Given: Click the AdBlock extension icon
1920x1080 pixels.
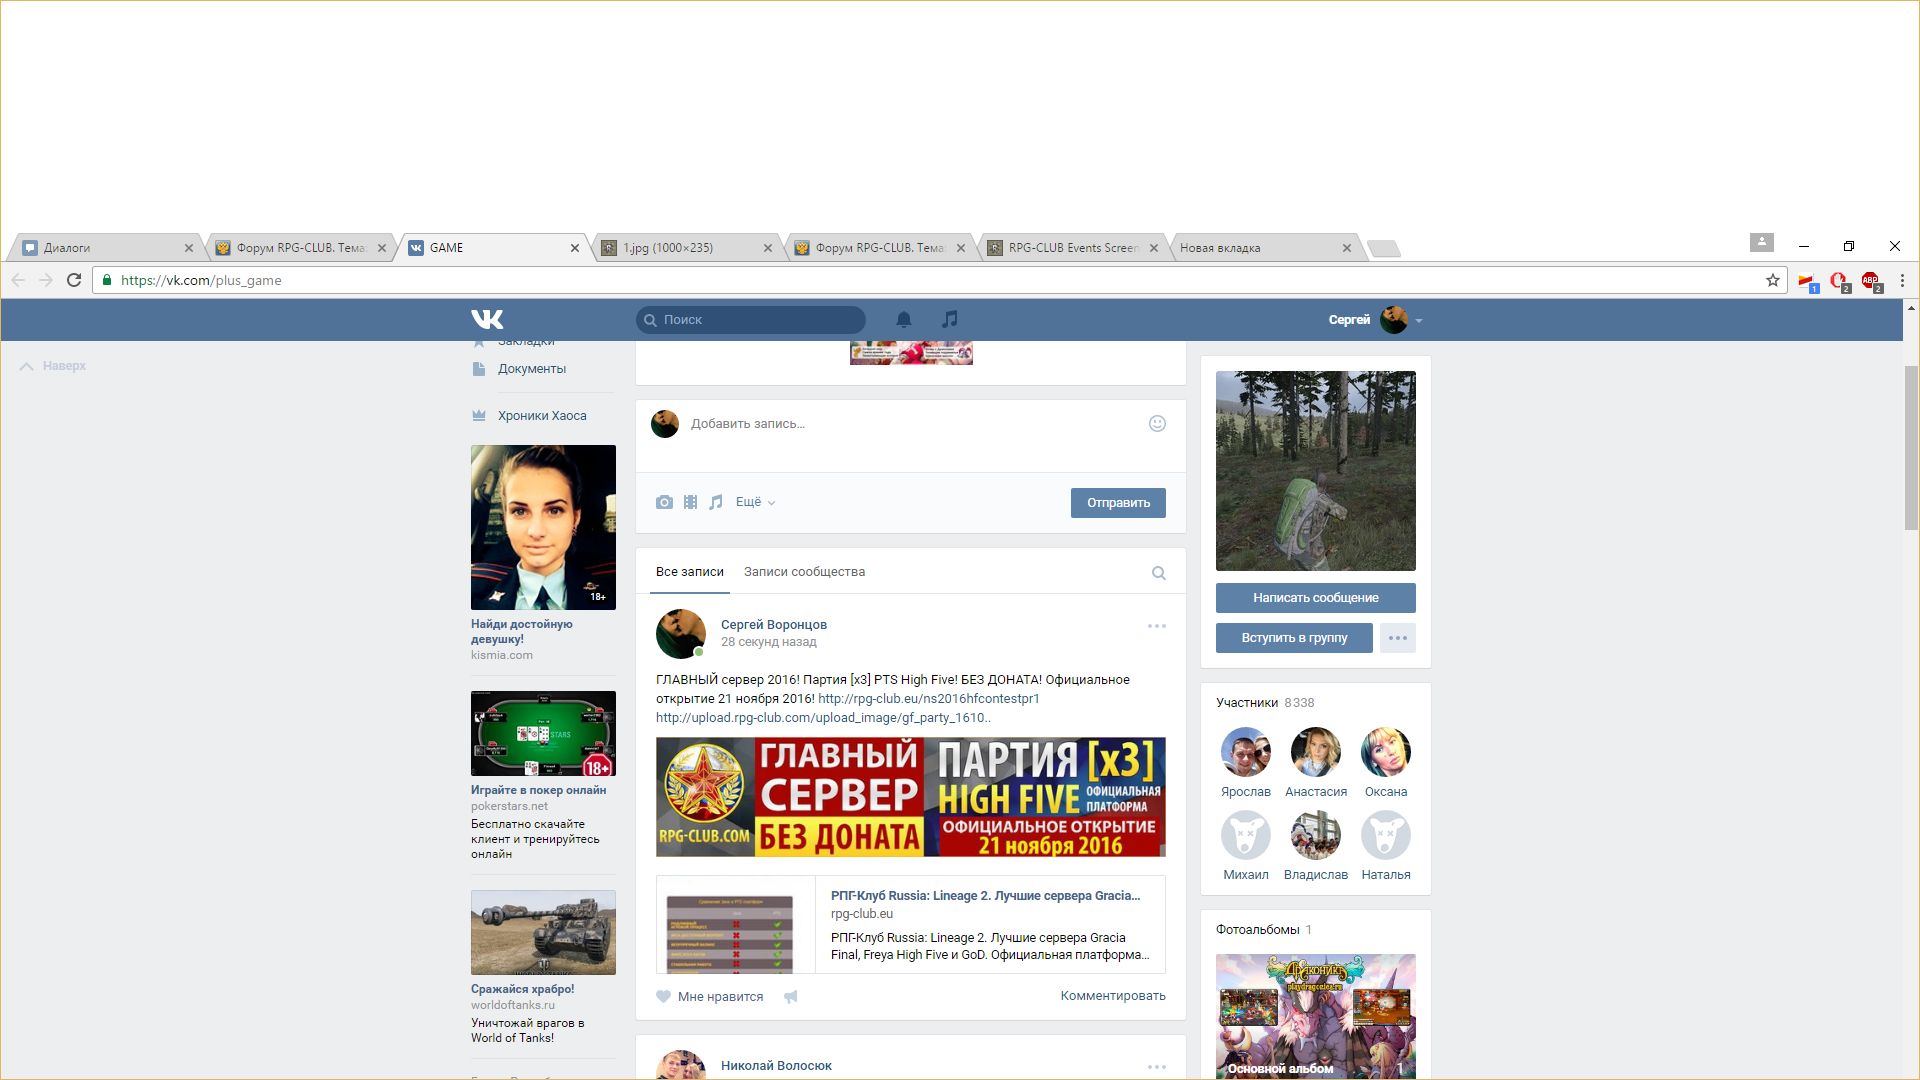Looking at the screenshot, I should pyautogui.click(x=1871, y=281).
